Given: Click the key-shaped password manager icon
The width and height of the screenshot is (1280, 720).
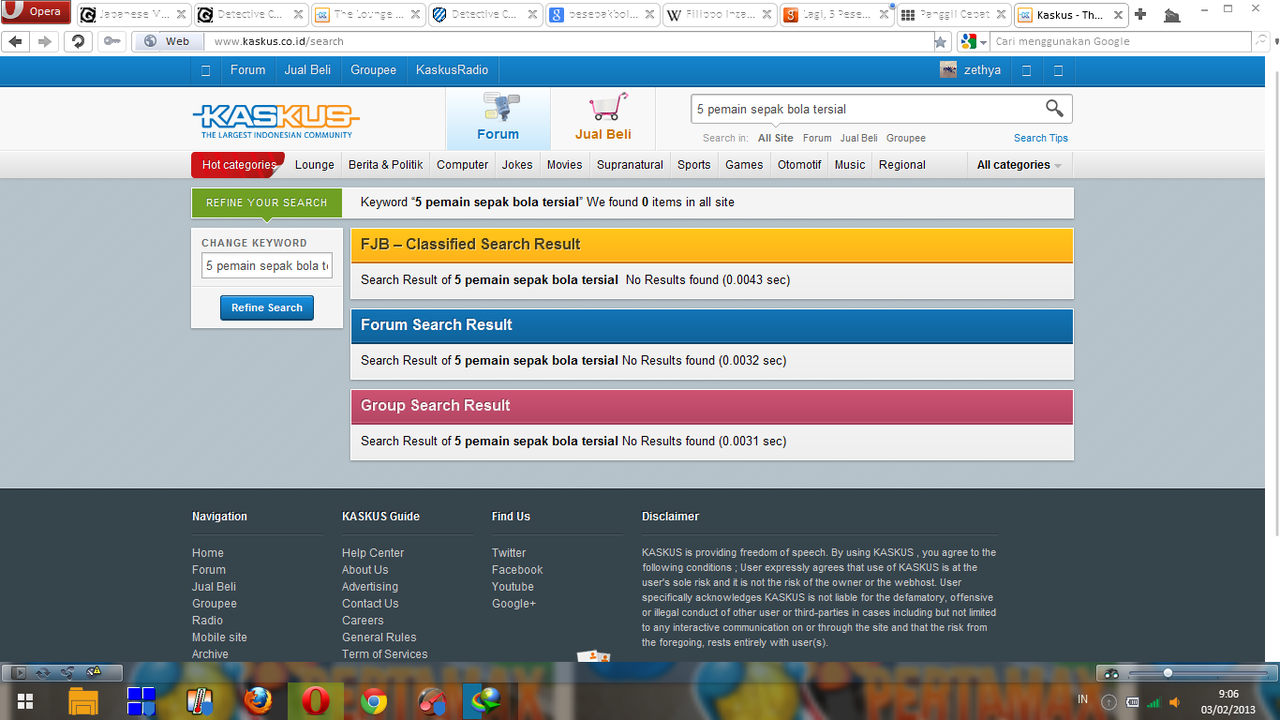Looking at the screenshot, I should point(111,41).
